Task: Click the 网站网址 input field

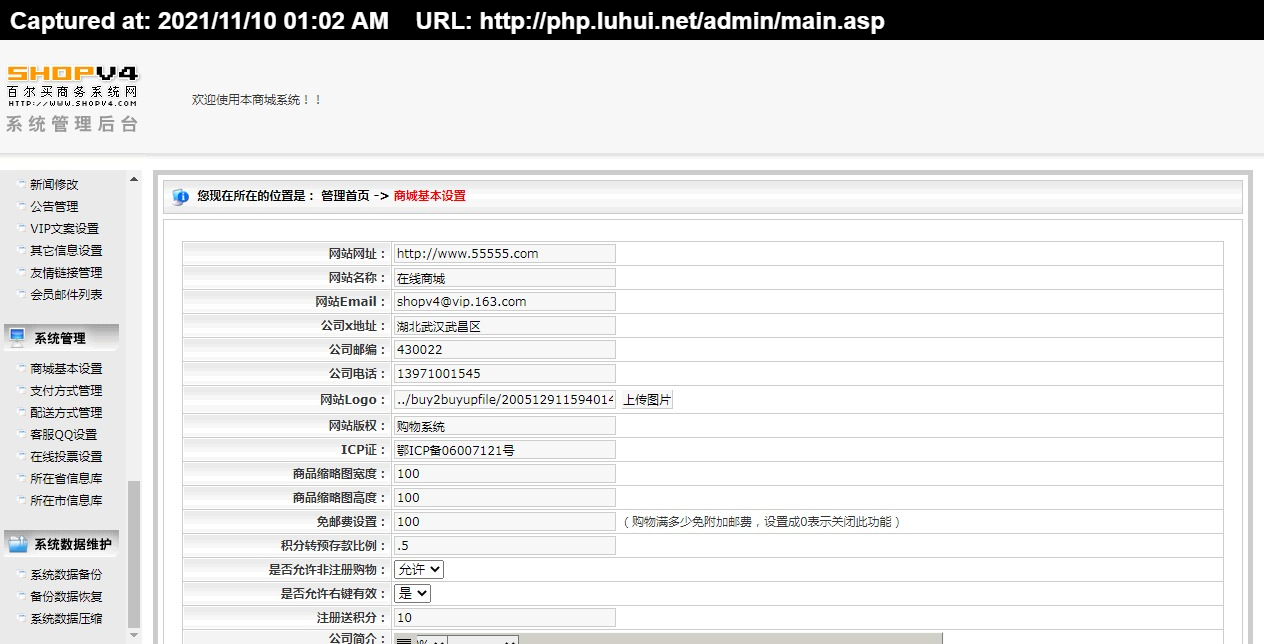Action: point(505,254)
